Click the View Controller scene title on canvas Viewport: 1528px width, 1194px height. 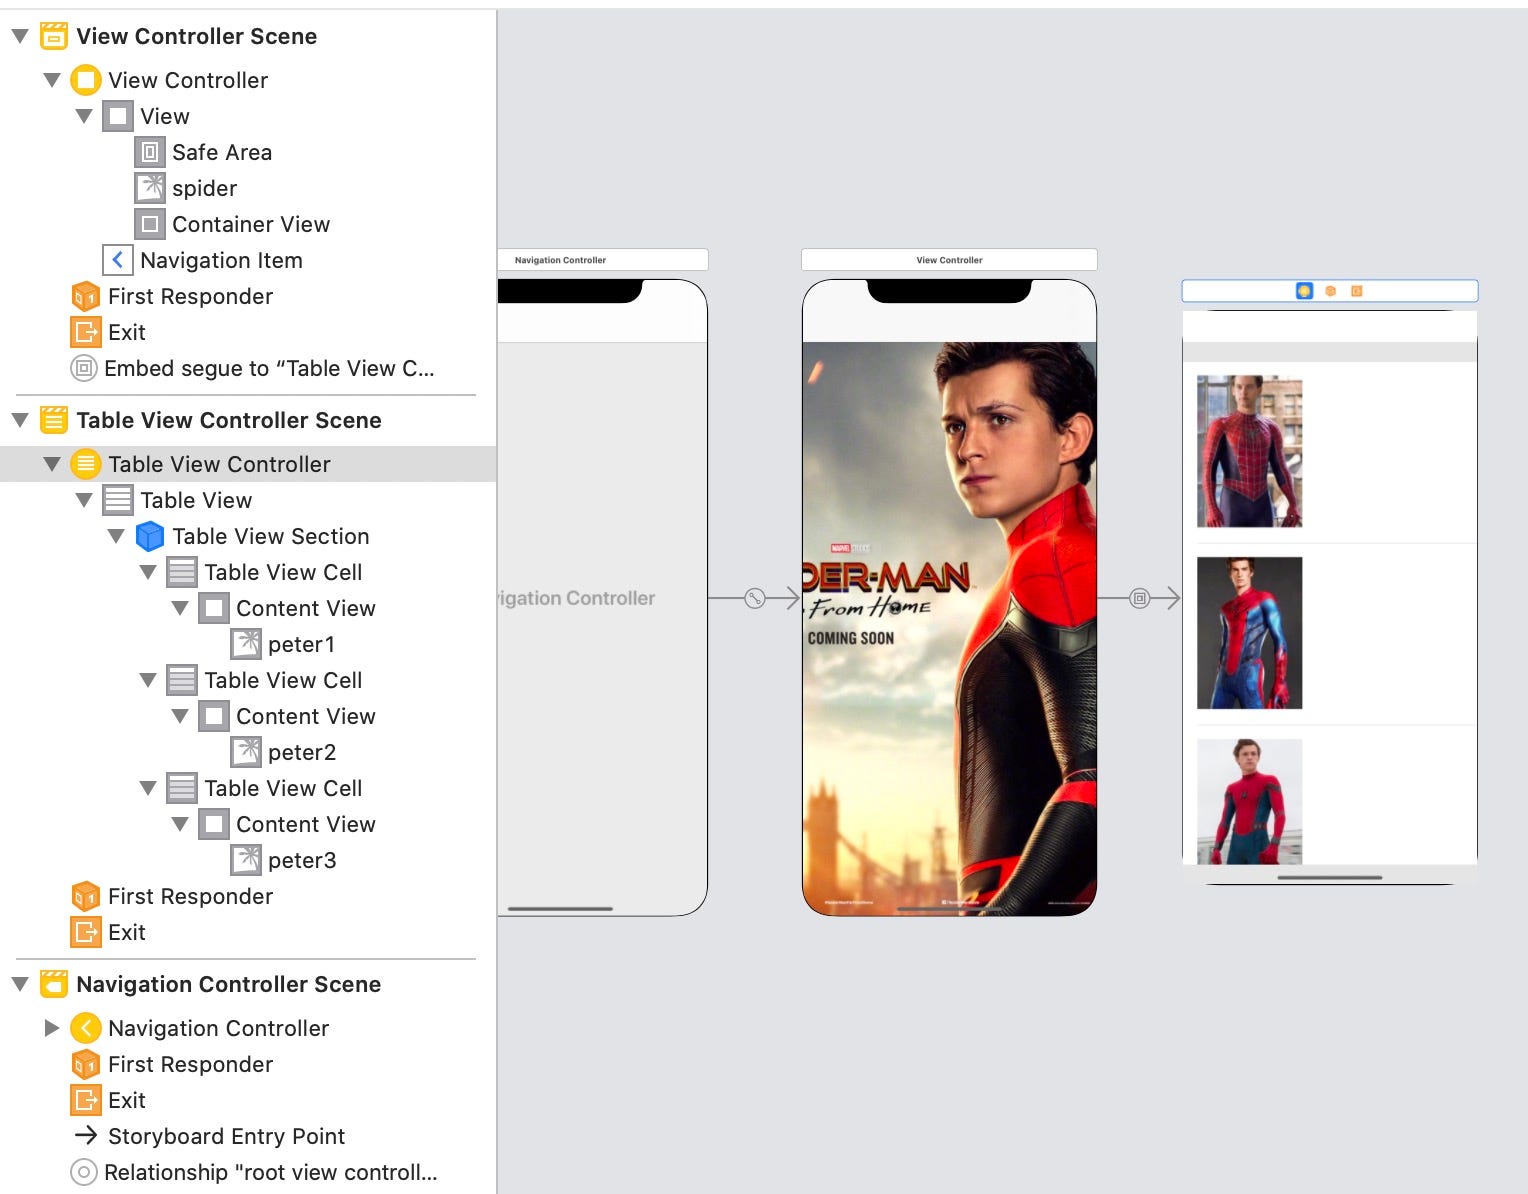tap(949, 260)
